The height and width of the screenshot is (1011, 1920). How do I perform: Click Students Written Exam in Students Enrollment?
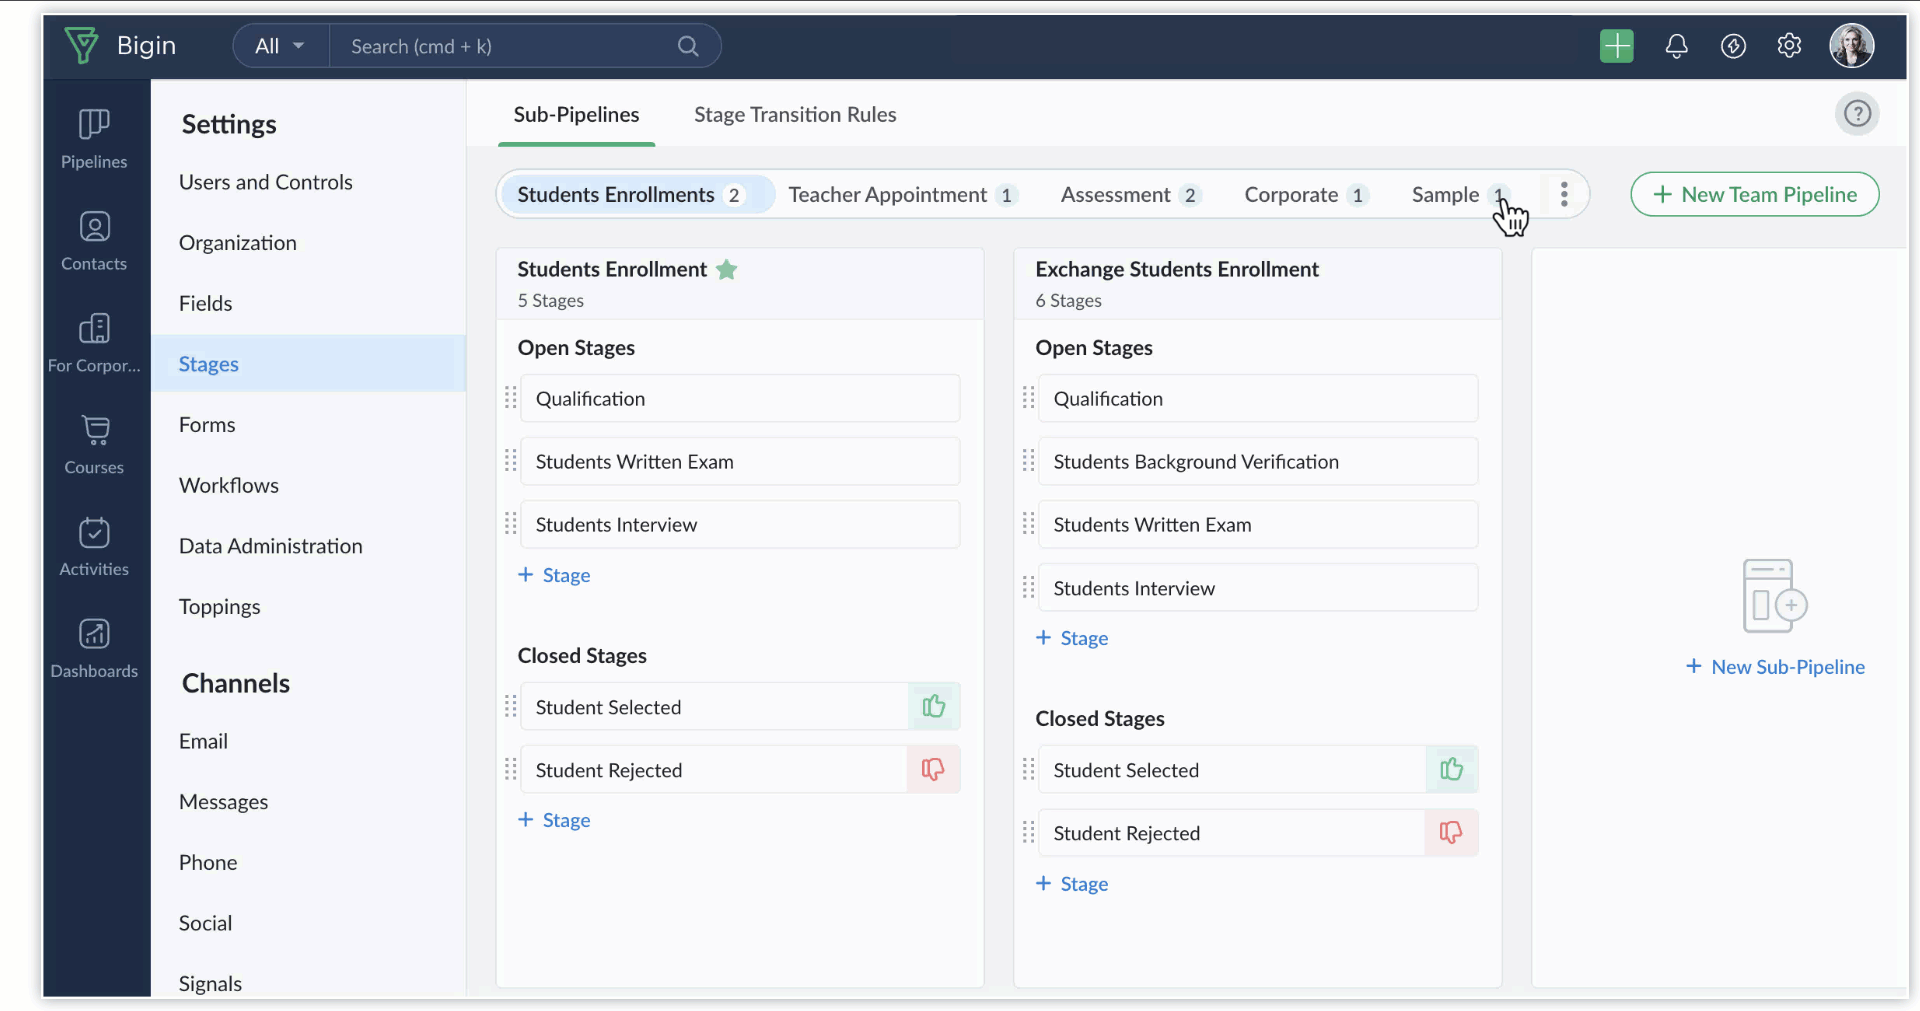(x=740, y=461)
